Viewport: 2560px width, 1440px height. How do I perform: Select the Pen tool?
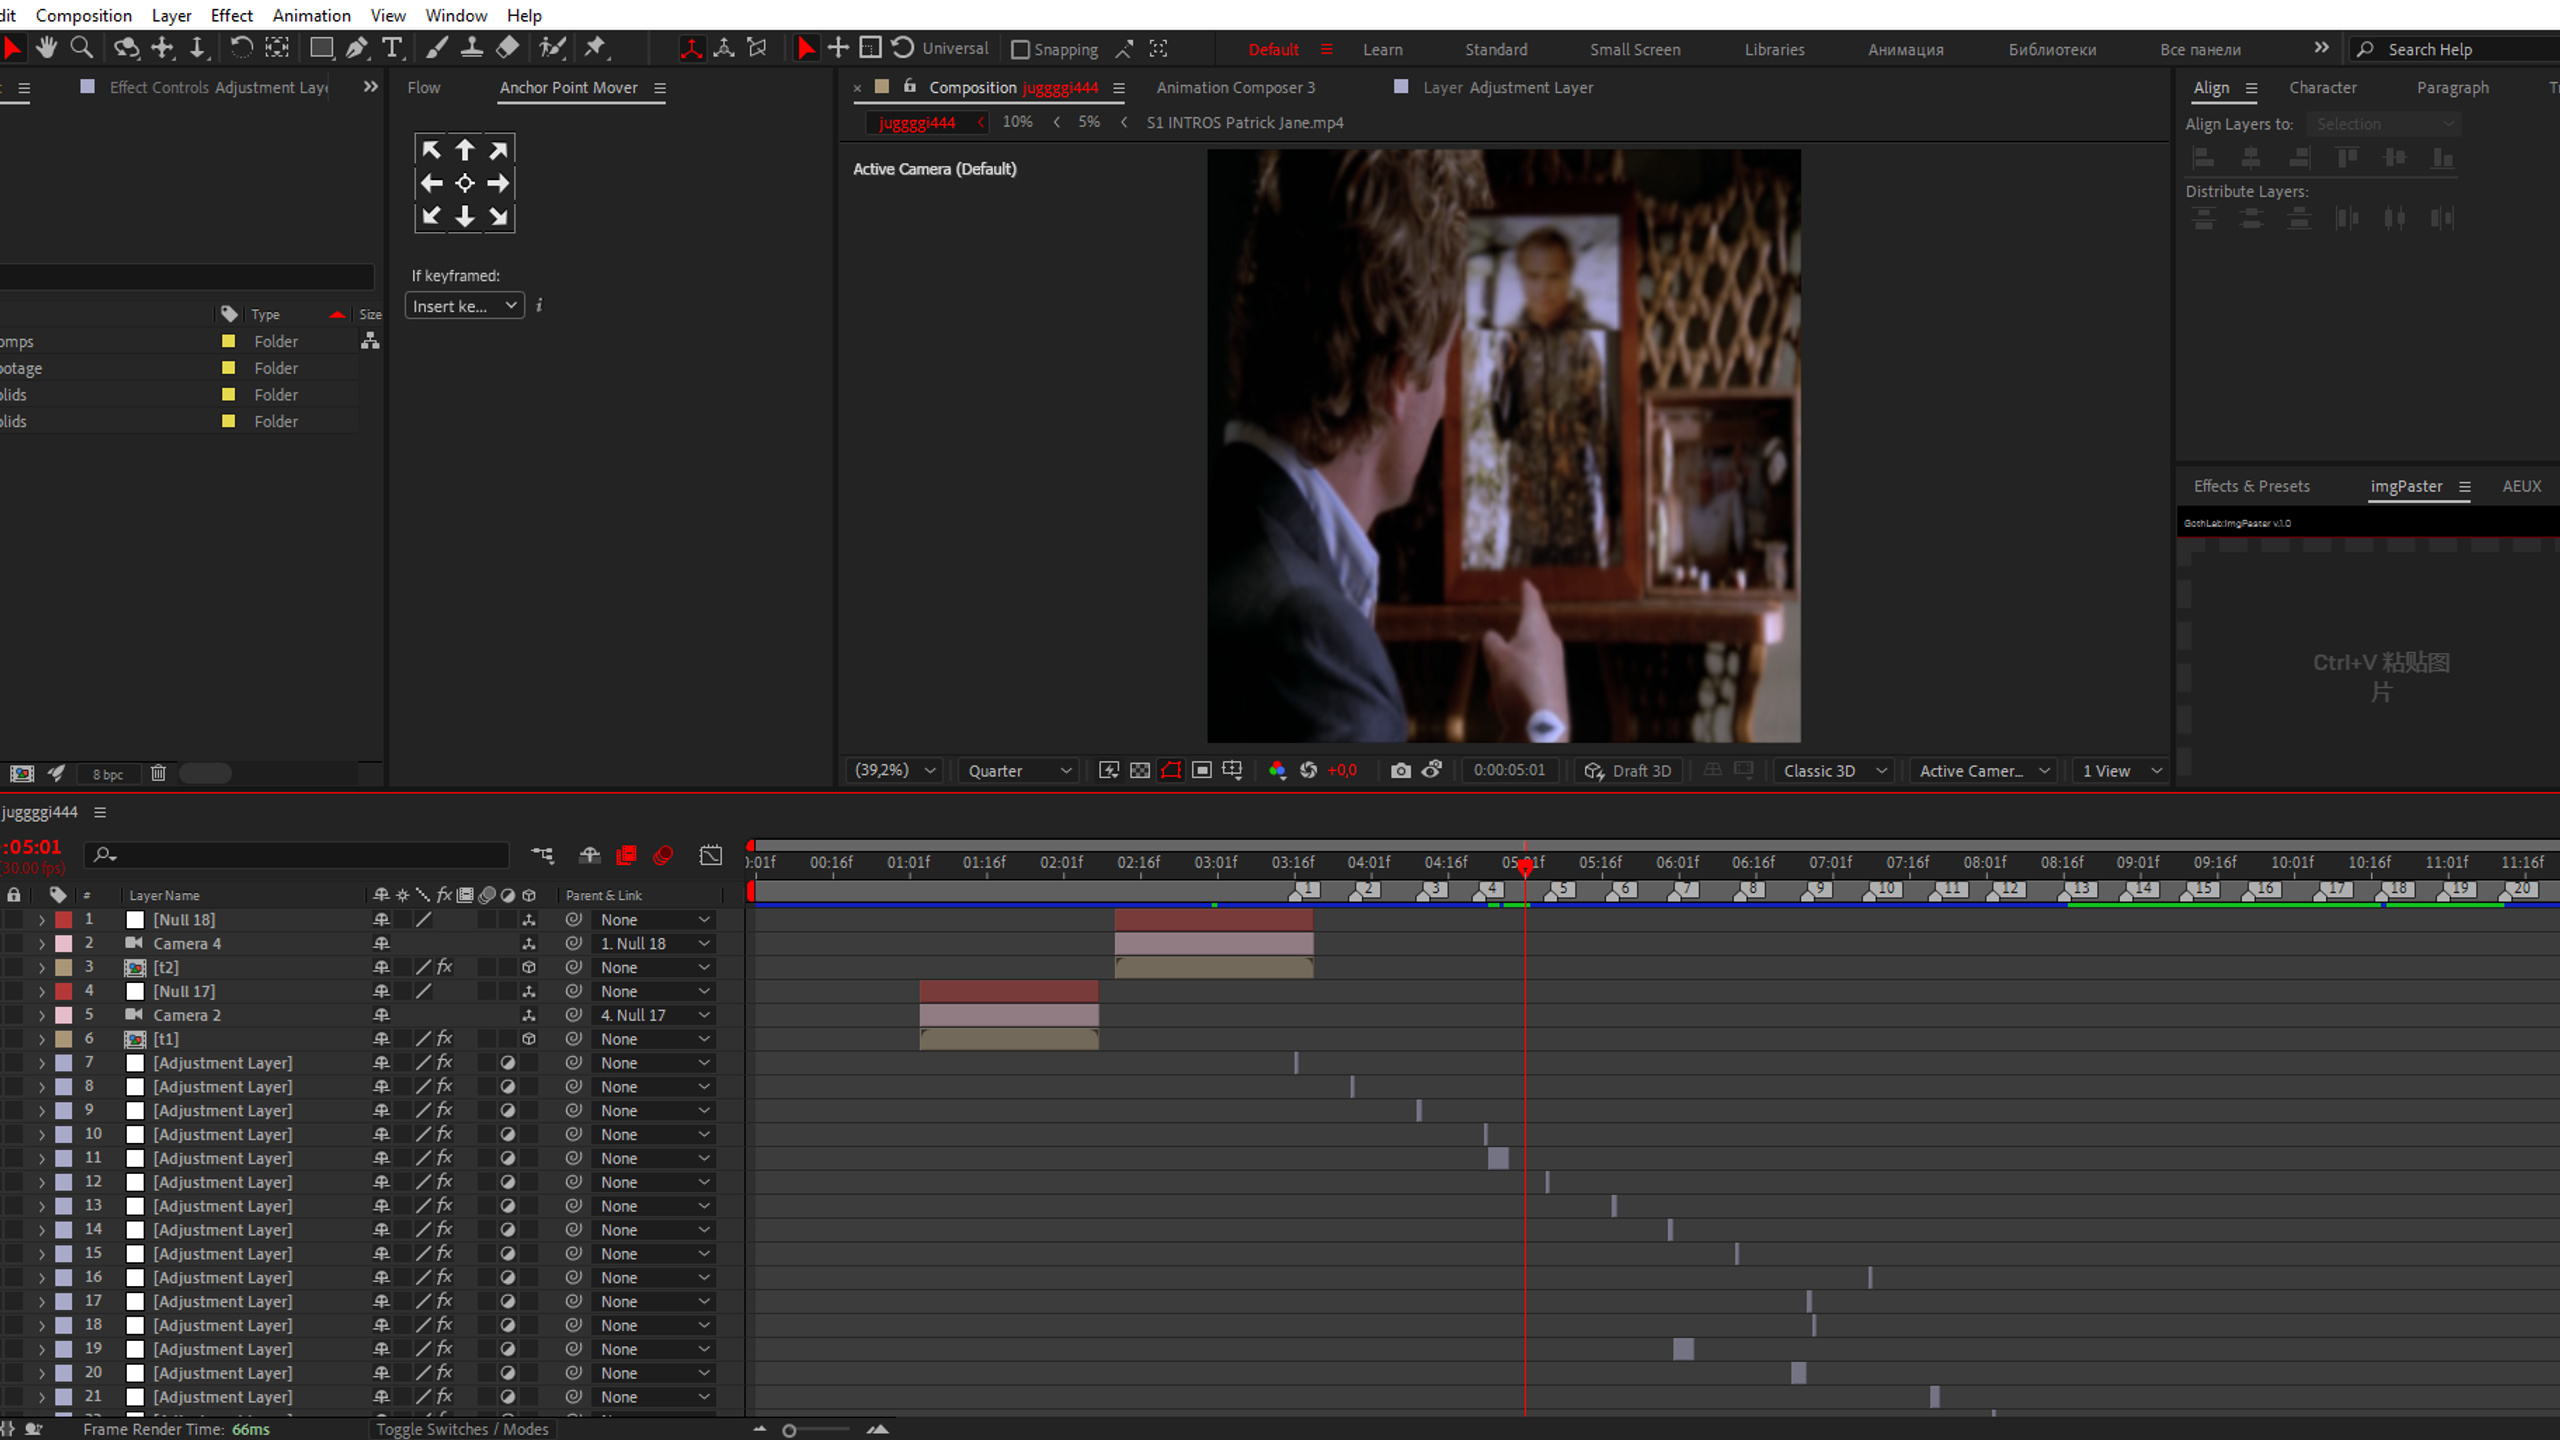[x=356, y=48]
